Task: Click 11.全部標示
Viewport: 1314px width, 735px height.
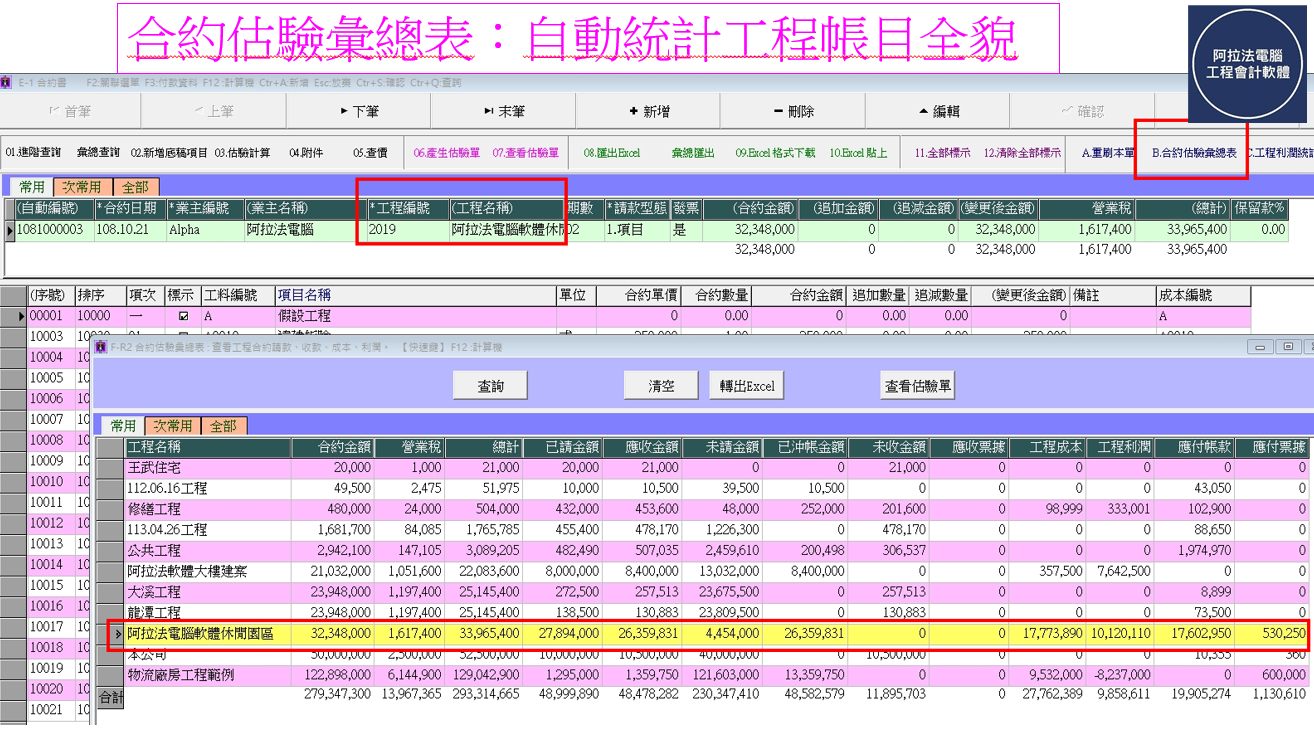Action: pos(943,153)
